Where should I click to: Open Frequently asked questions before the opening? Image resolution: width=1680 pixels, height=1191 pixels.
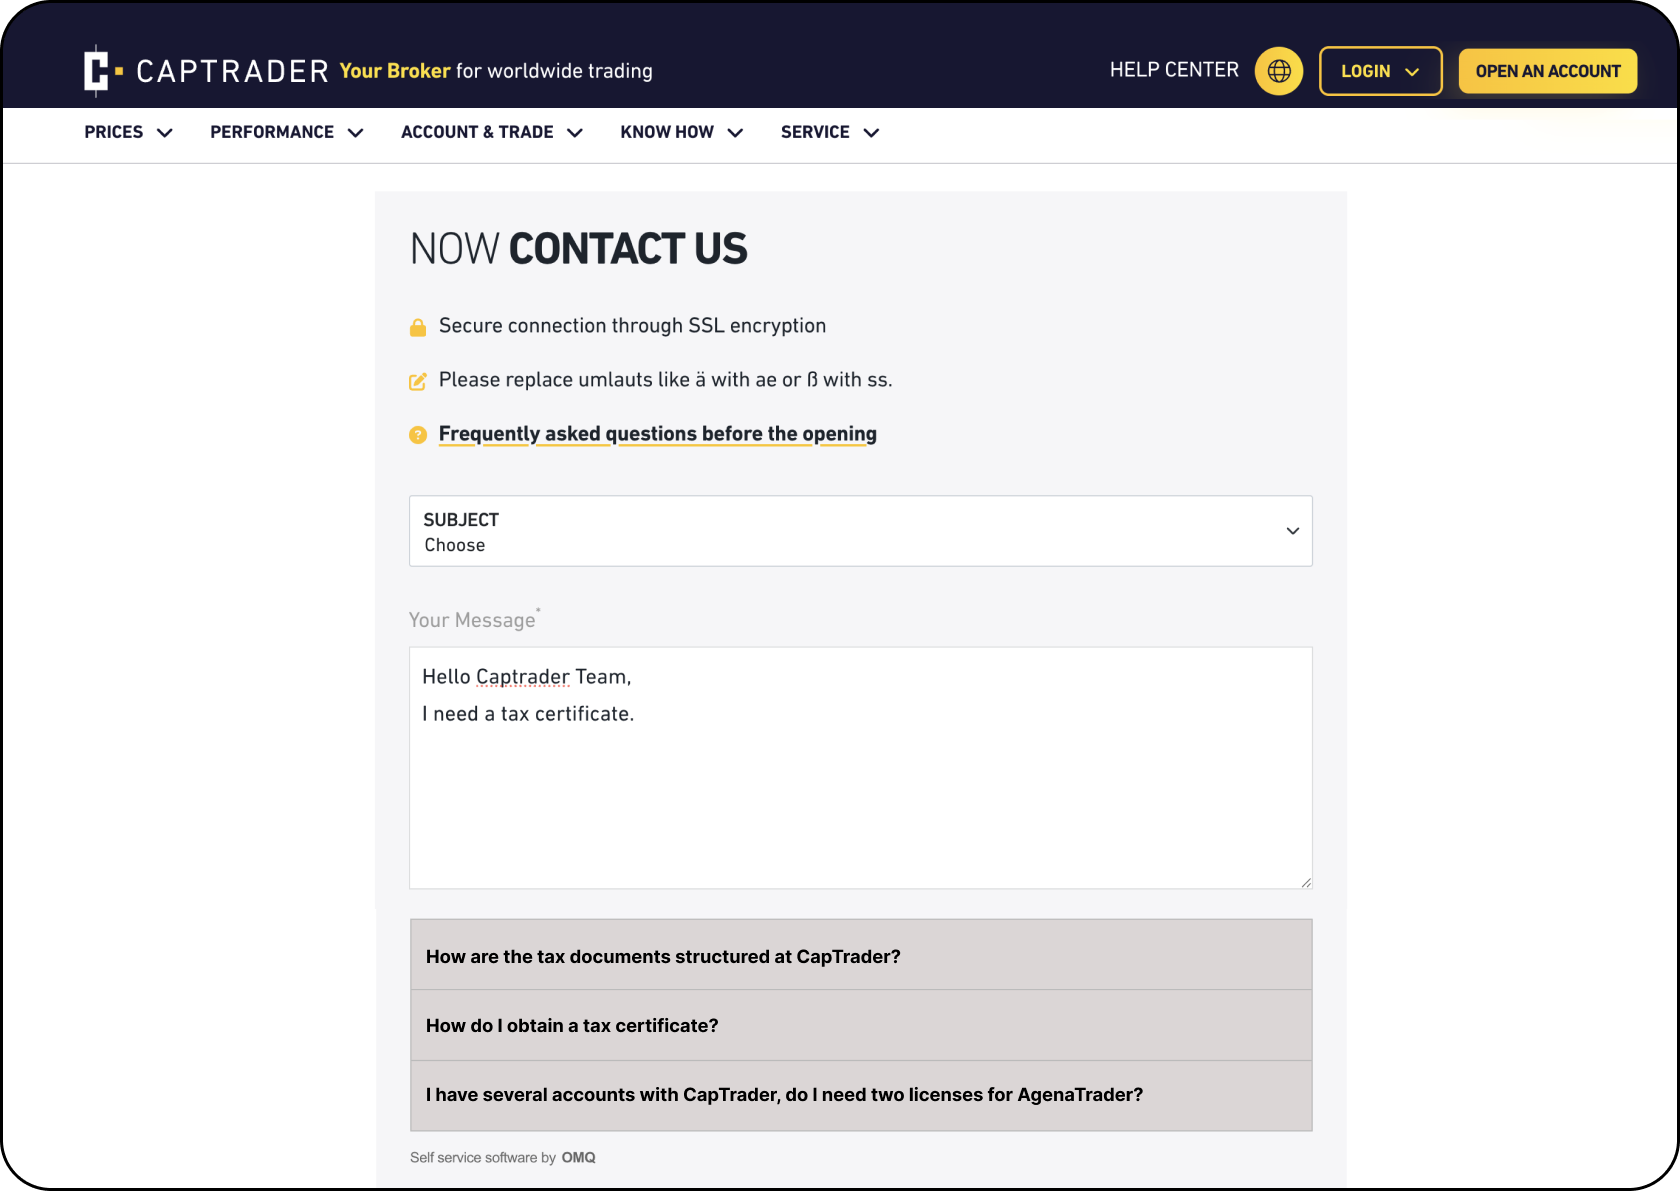(657, 434)
